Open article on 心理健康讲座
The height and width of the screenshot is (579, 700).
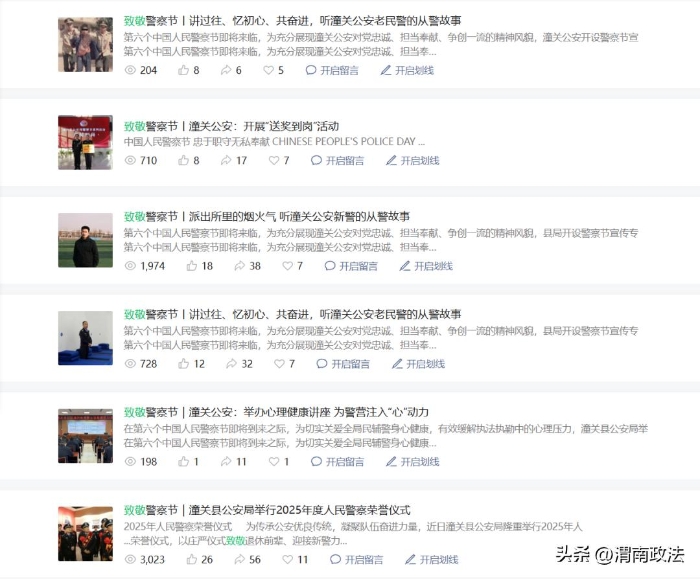point(276,412)
